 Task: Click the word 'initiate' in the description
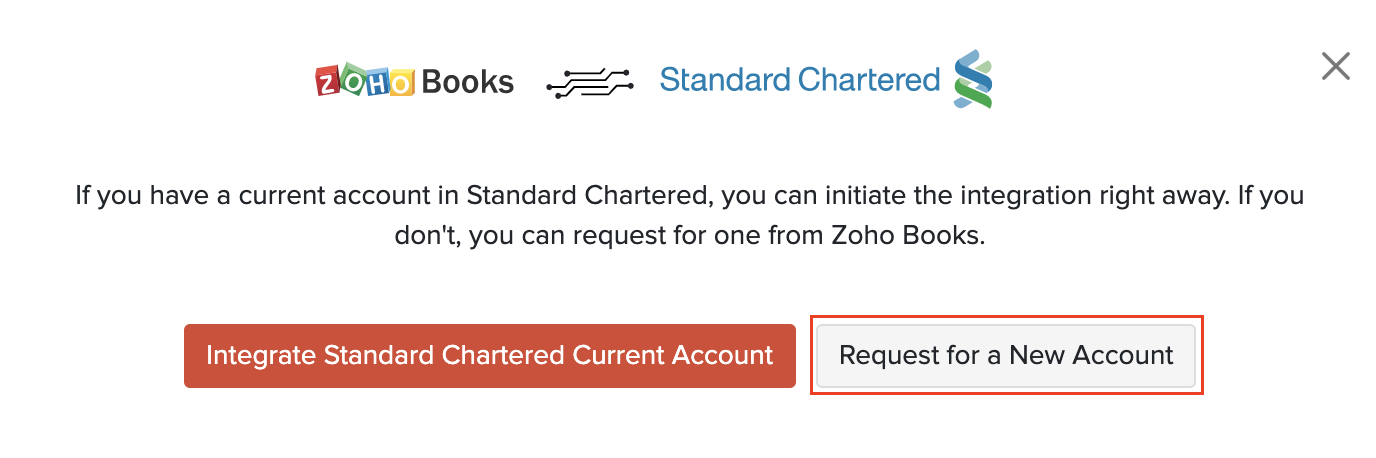854,194
